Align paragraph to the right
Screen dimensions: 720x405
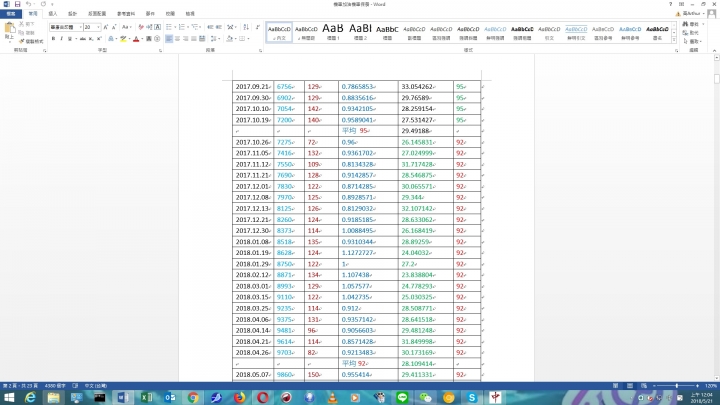pos(186,39)
